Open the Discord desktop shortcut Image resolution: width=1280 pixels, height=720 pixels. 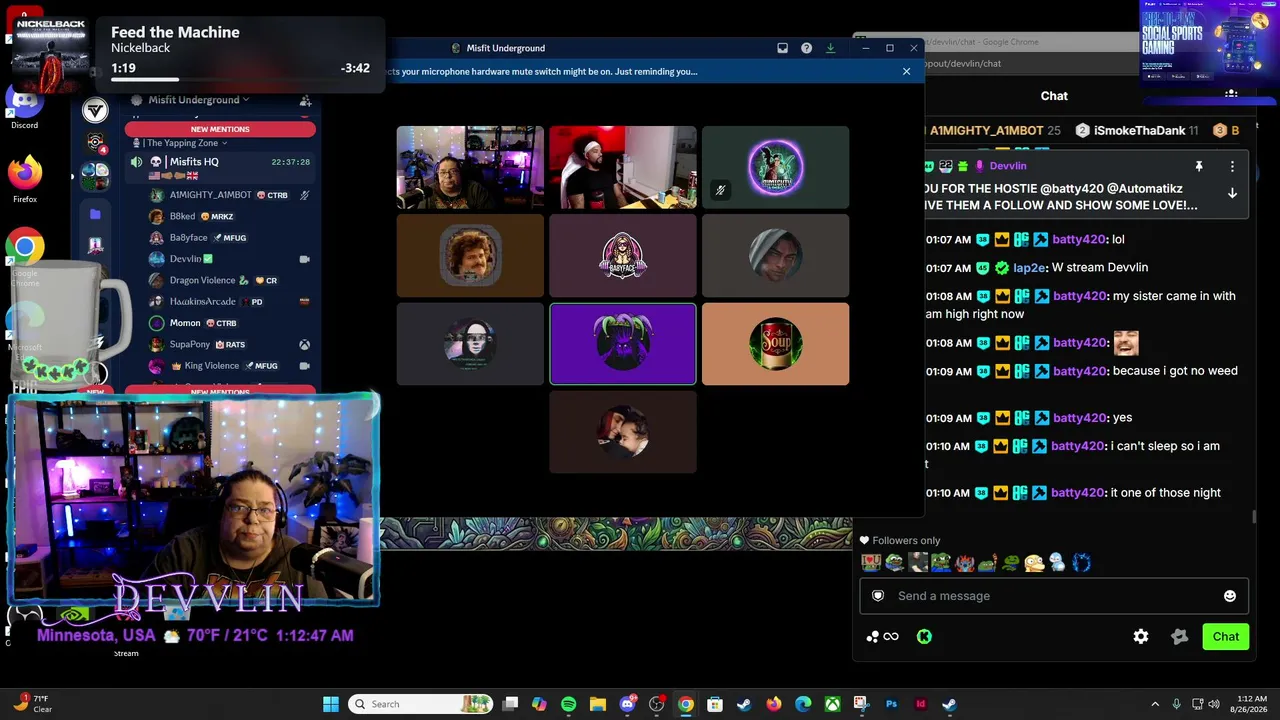pyautogui.click(x=24, y=107)
